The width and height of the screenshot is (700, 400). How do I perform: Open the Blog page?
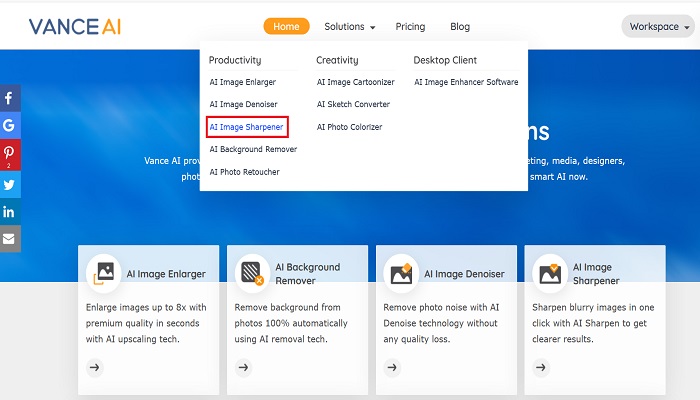pos(460,27)
